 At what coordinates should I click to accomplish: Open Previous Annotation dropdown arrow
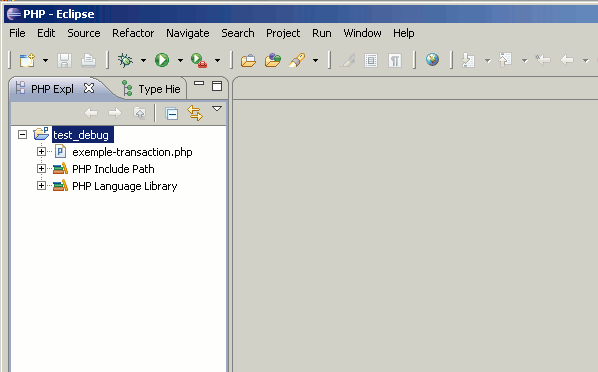coord(525,60)
